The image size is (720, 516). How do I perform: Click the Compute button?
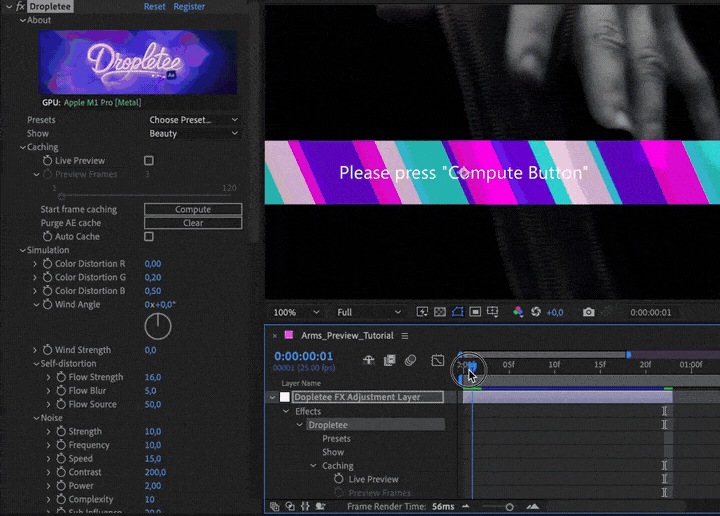coord(193,210)
